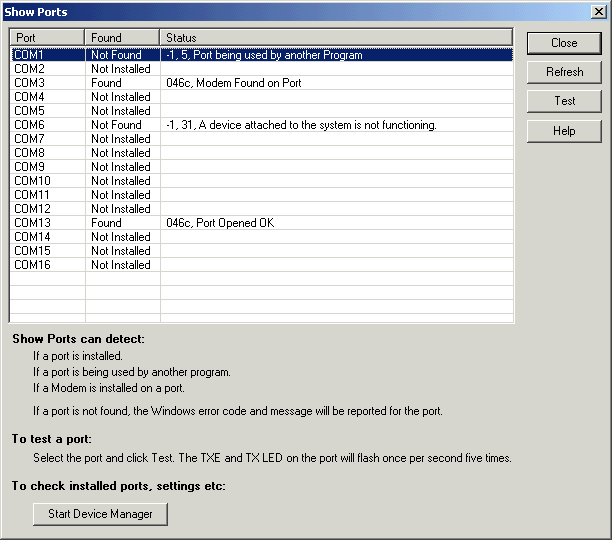Select the COM1 row

[x=262, y=55]
